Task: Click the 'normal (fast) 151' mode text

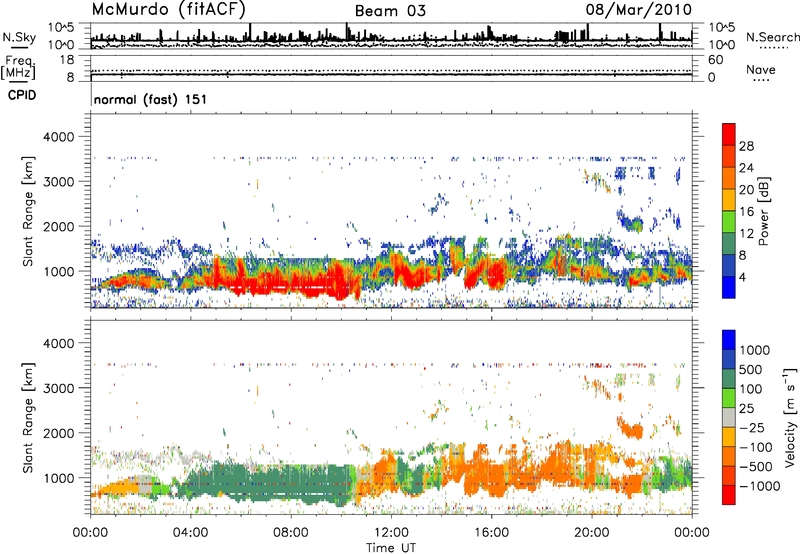Action: 150,99
